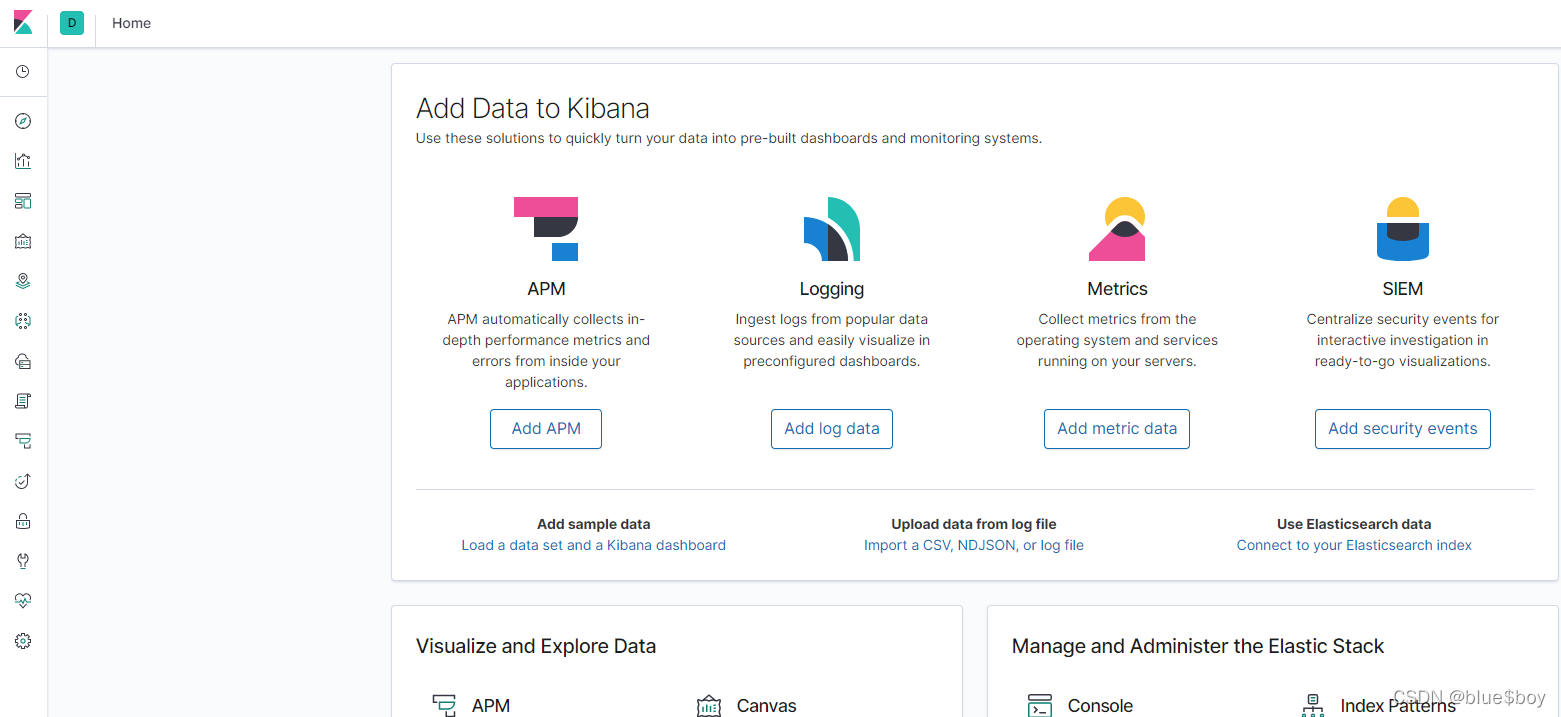Open Canvas icon in sidebar
1561x717 pixels.
coord(23,241)
